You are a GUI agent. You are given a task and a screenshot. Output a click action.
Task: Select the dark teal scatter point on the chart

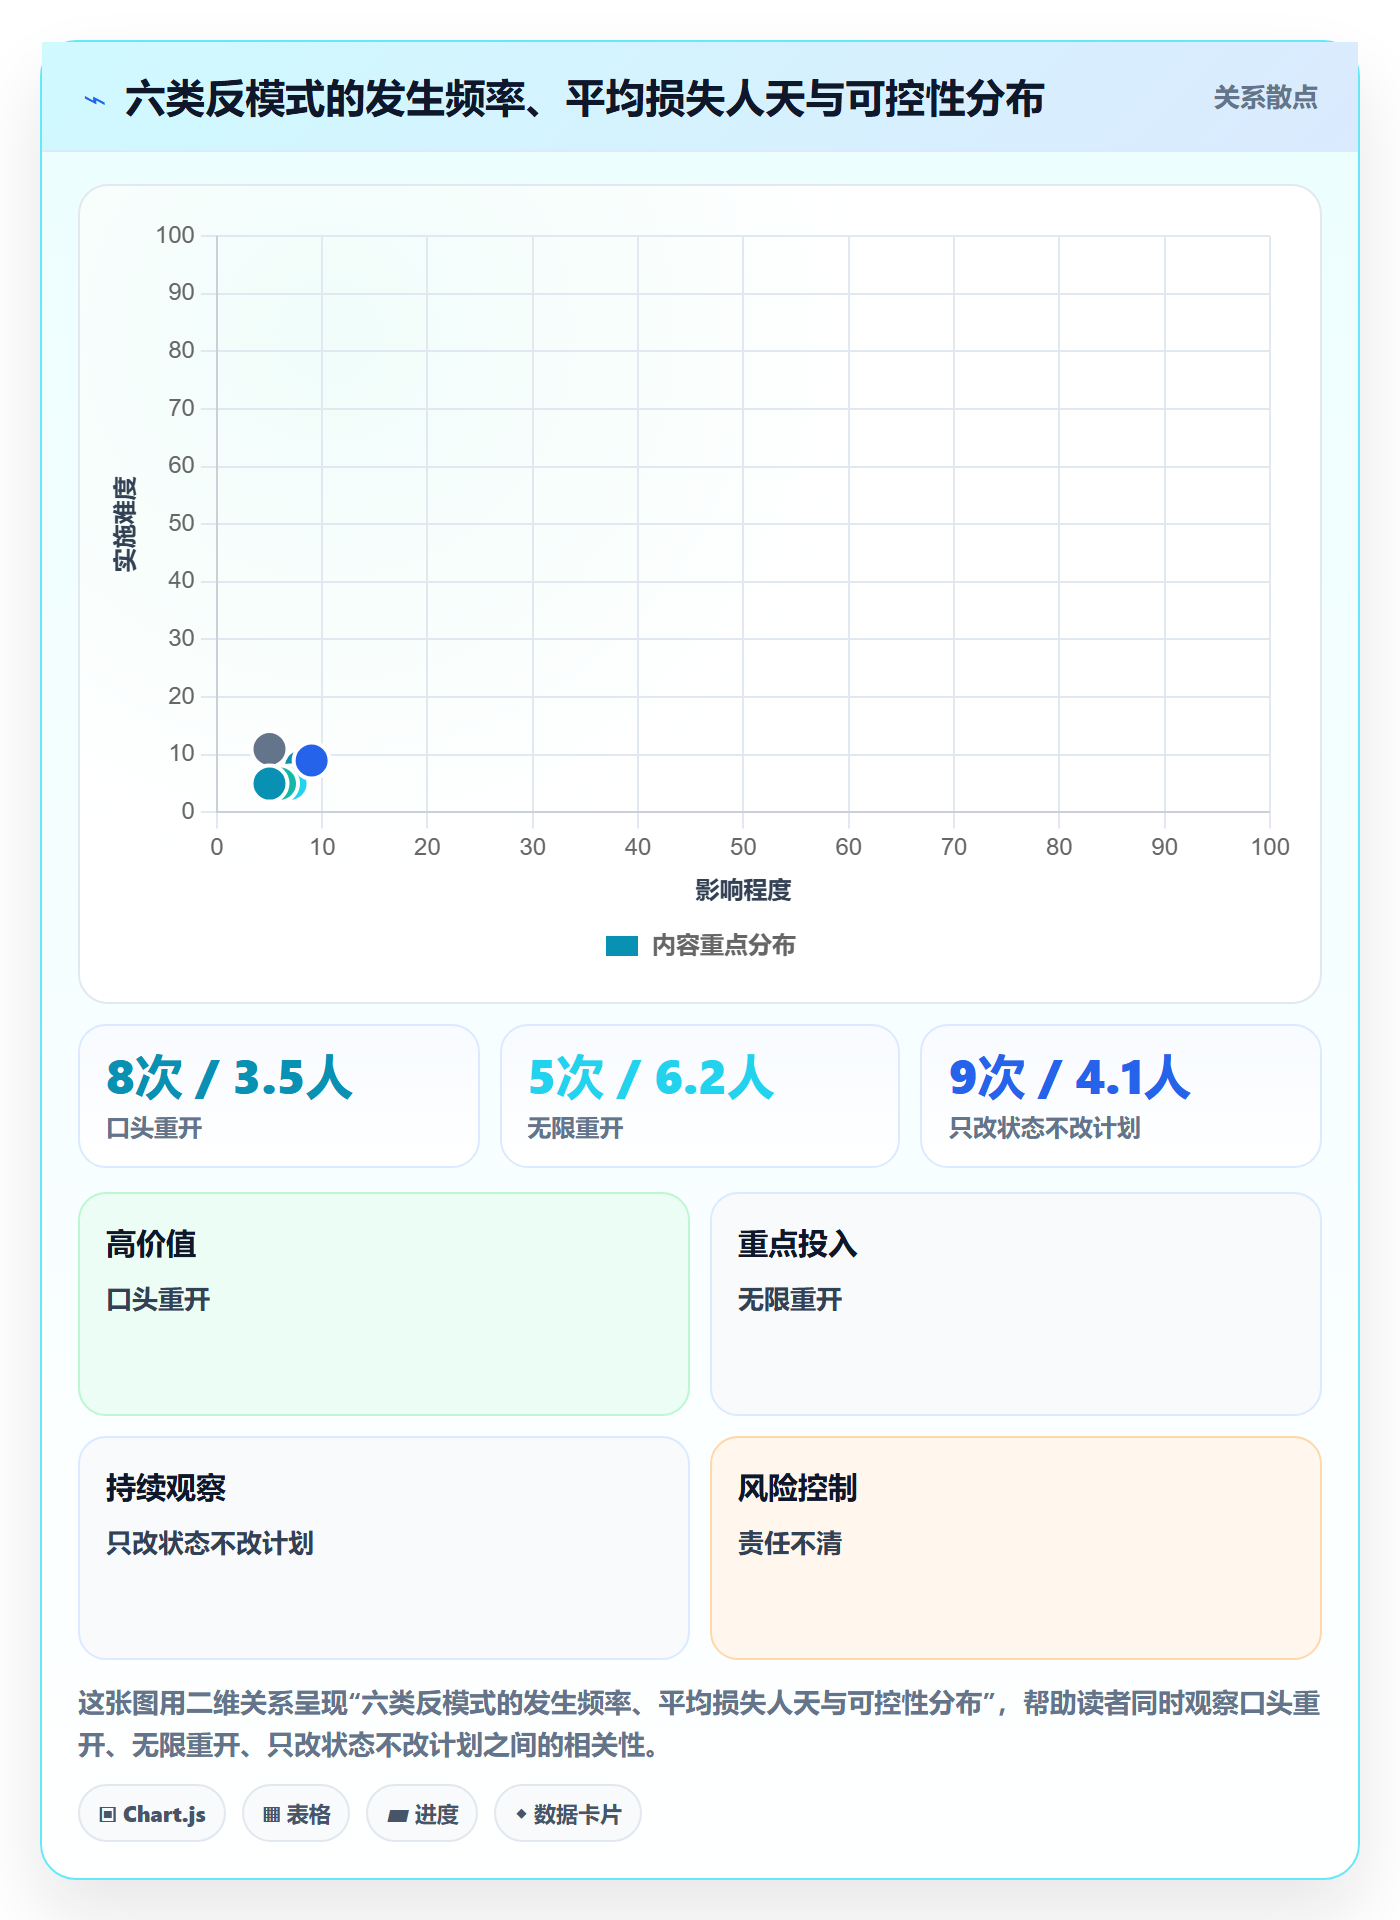[269, 783]
